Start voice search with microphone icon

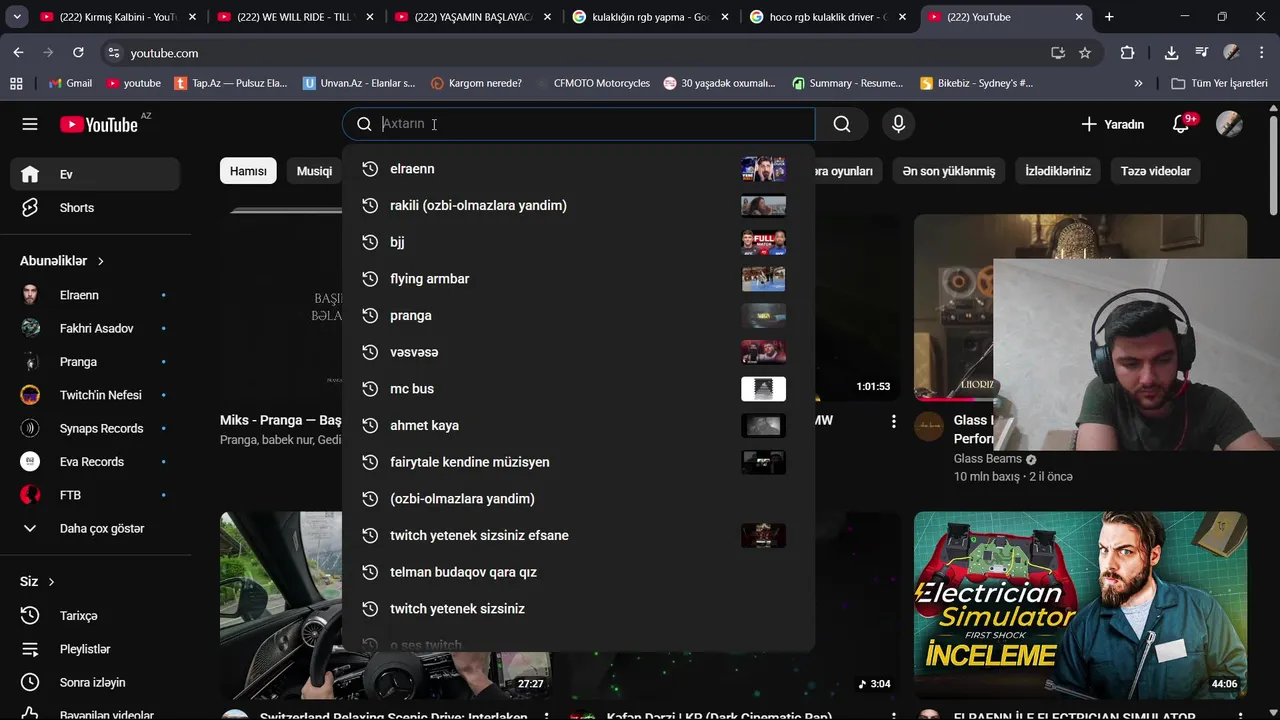click(898, 124)
